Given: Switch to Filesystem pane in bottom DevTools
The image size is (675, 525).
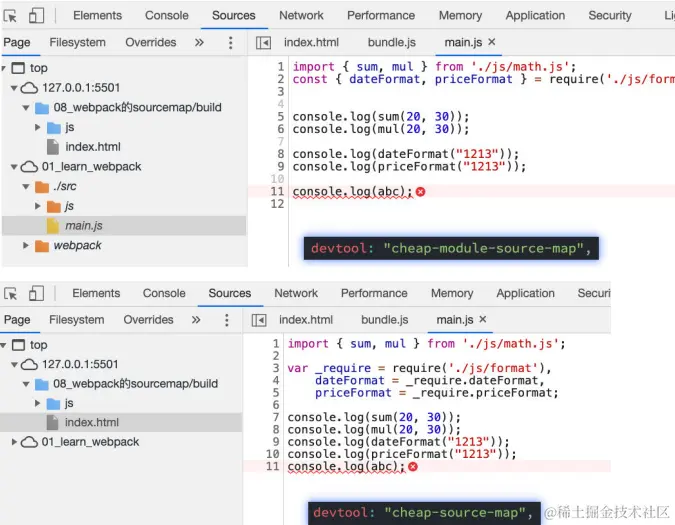Looking at the screenshot, I should click(x=77, y=320).
